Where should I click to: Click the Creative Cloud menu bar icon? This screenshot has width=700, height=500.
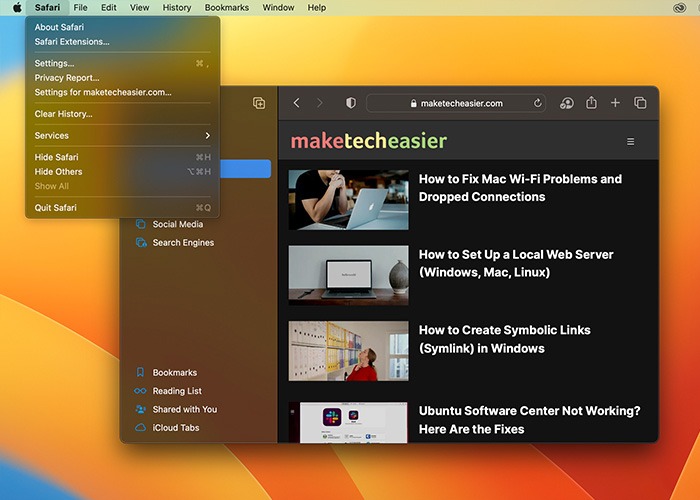679,8
